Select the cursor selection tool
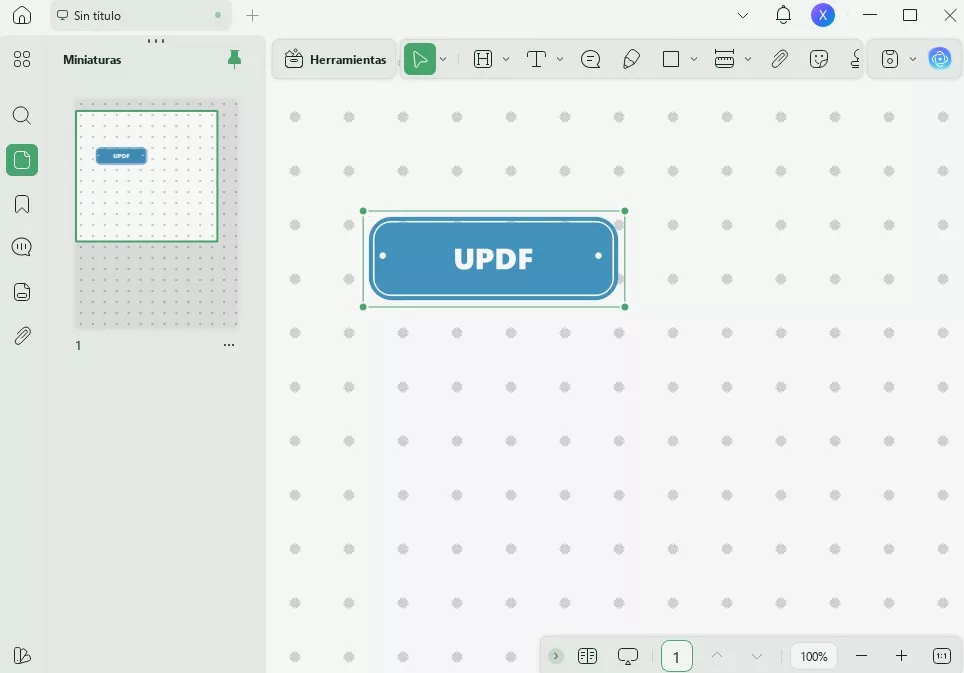The image size is (964, 673). 420,59
